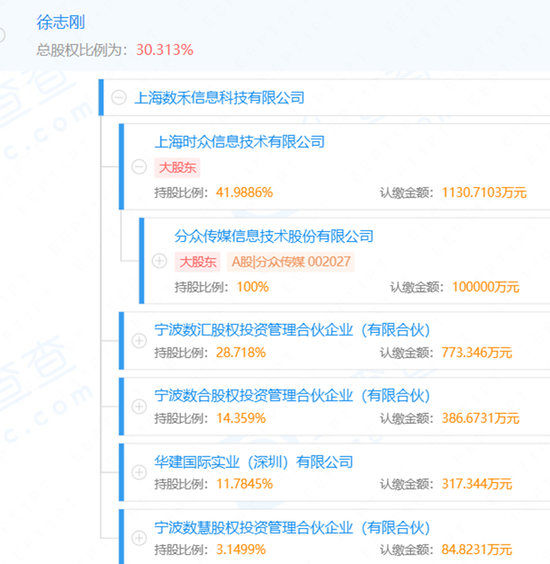Select the total equity ratio 30.313%

click(x=165, y=50)
